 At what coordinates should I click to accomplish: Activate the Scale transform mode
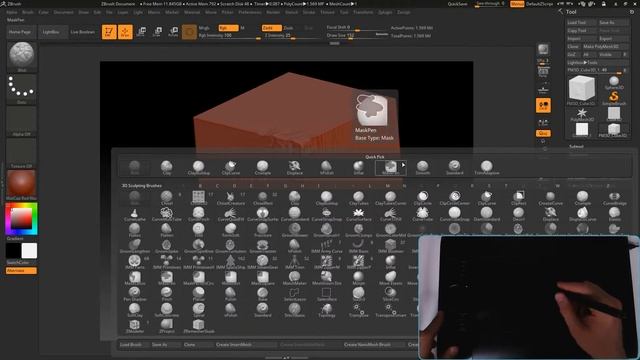[157, 32]
